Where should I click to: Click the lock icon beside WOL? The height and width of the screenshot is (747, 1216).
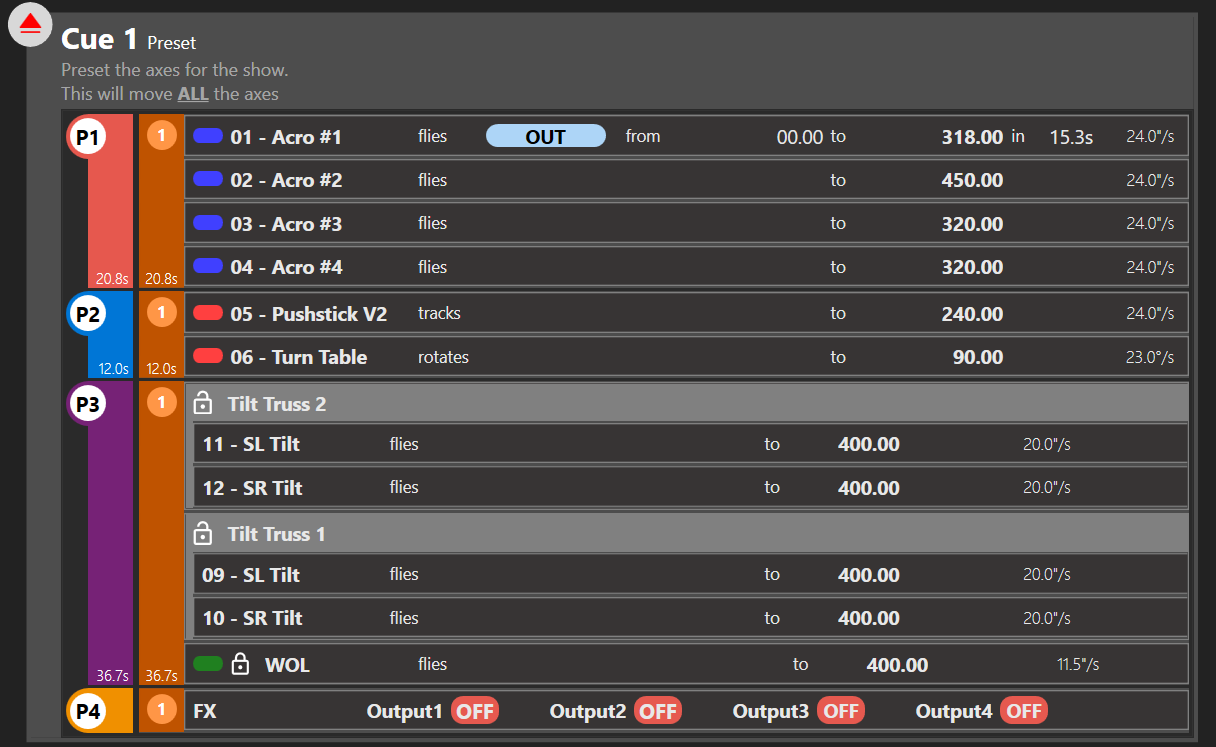pyautogui.click(x=240, y=664)
